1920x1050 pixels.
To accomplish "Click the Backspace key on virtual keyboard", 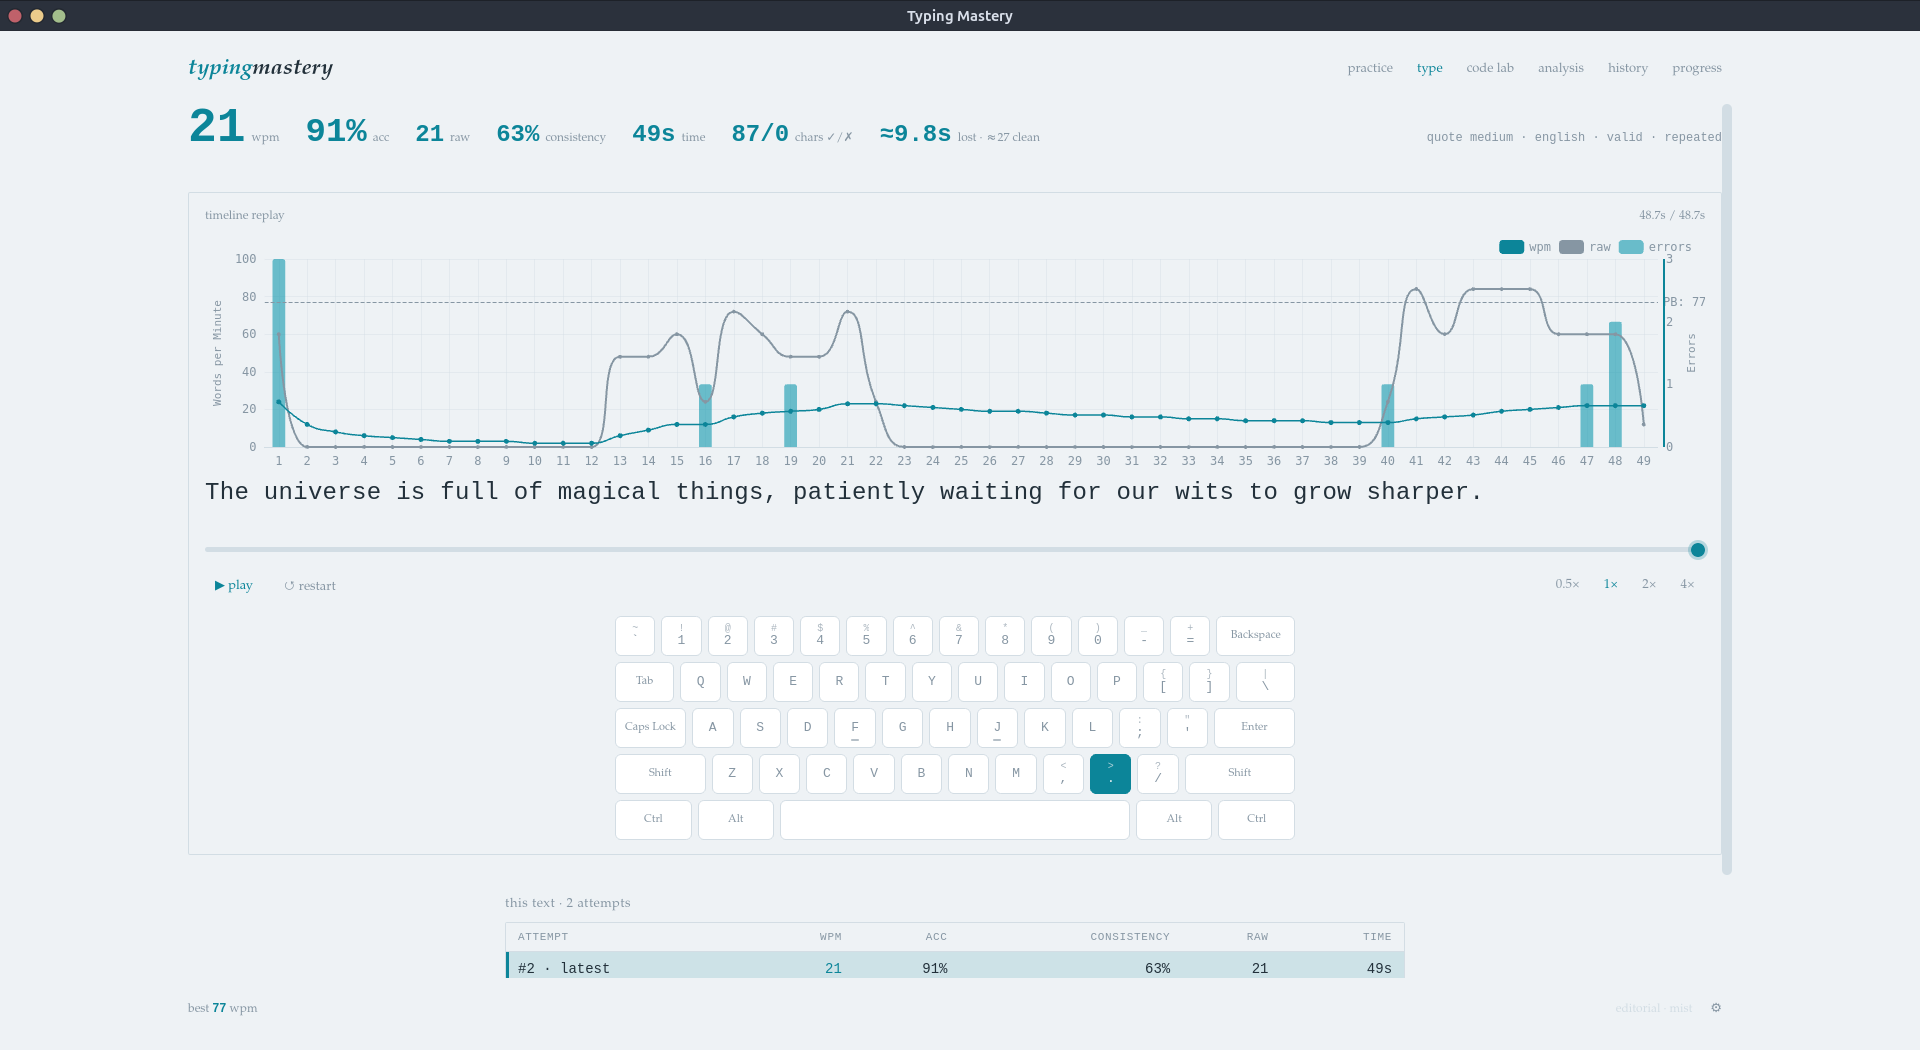I will (1255, 636).
